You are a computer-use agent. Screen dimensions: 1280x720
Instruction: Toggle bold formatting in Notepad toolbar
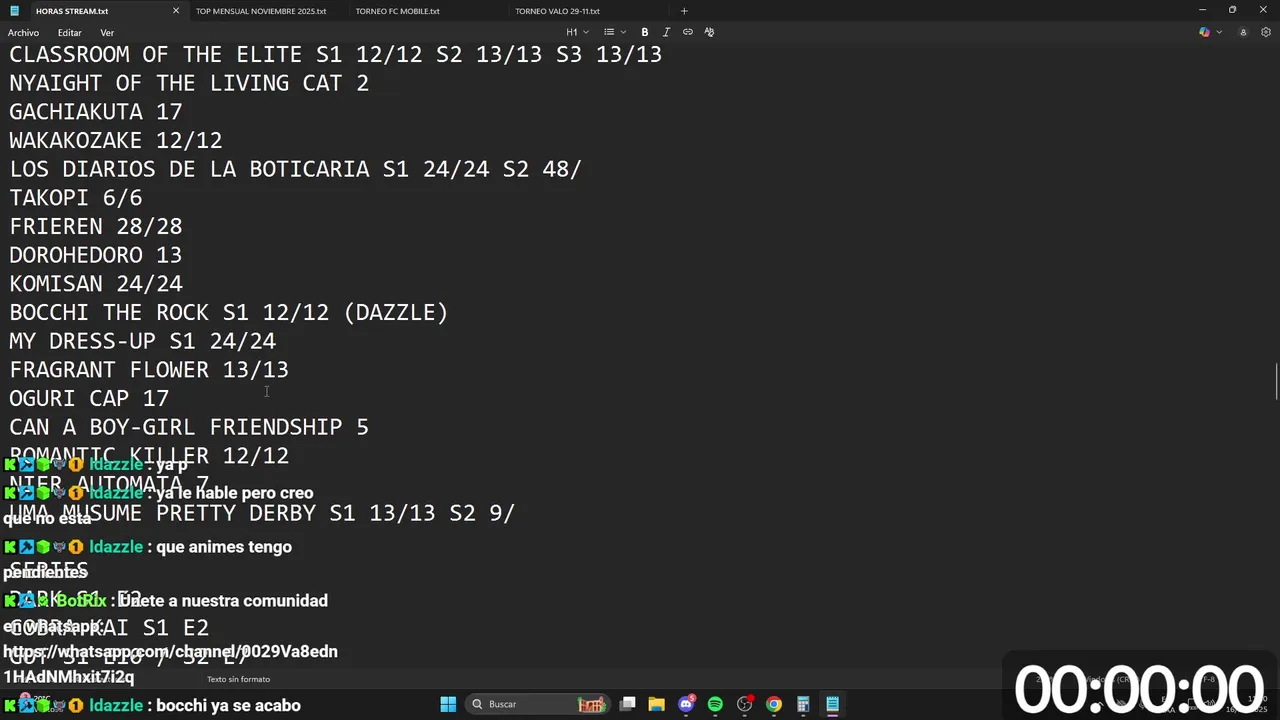point(645,32)
